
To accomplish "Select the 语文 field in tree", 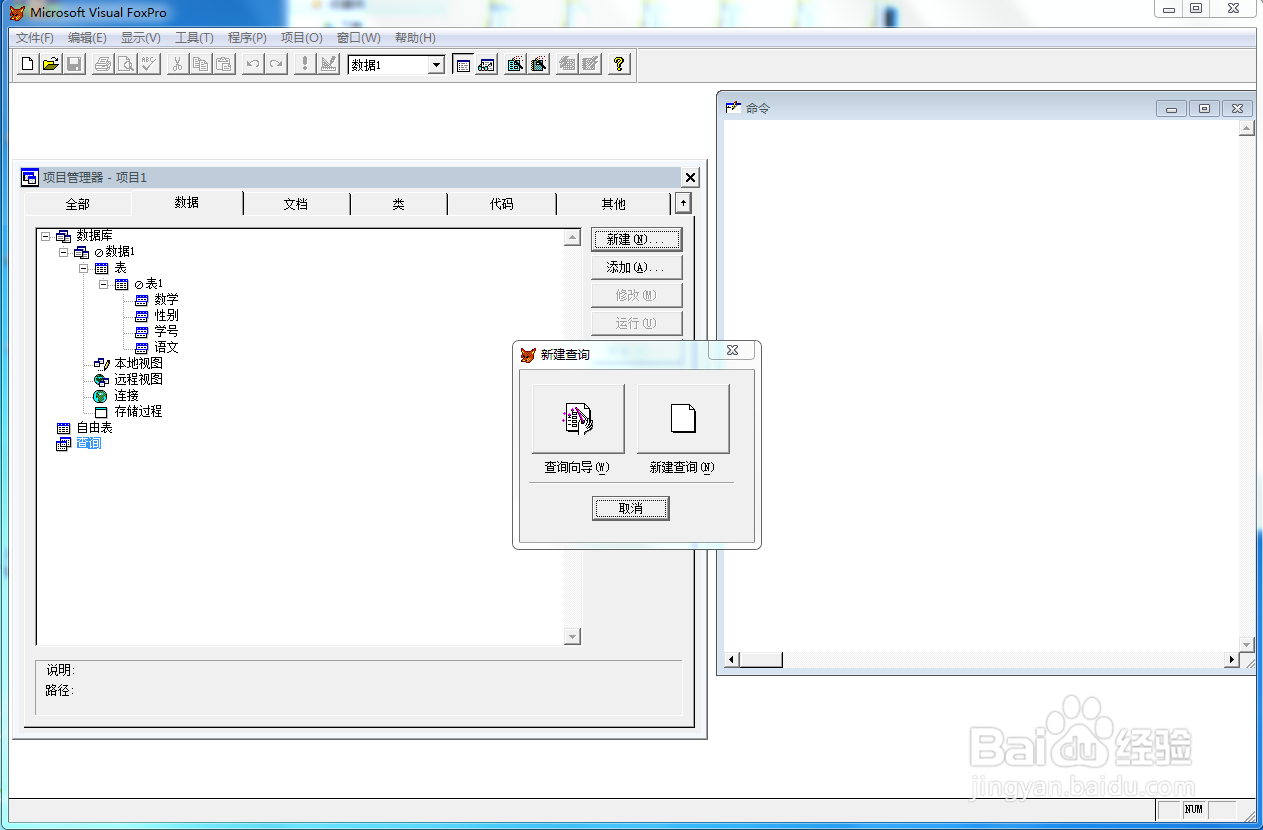I will 166,348.
